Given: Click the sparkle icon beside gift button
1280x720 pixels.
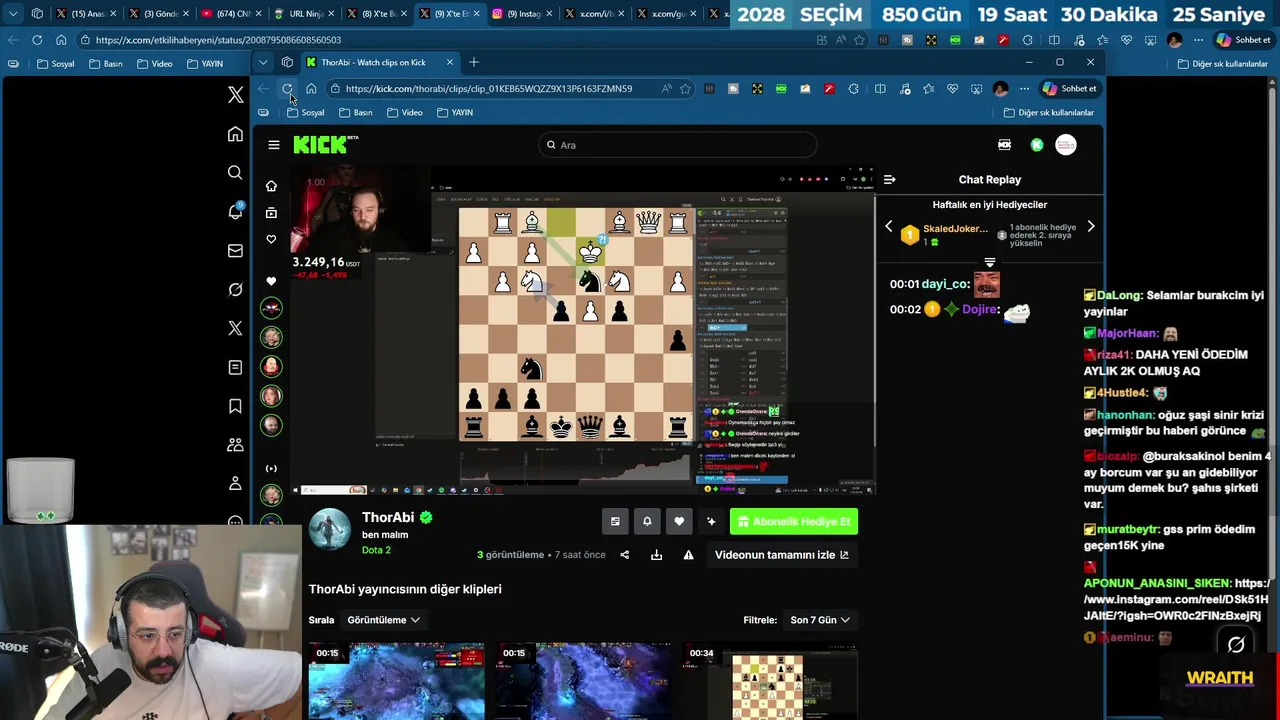Looking at the screenshot, I should (711, 521).
